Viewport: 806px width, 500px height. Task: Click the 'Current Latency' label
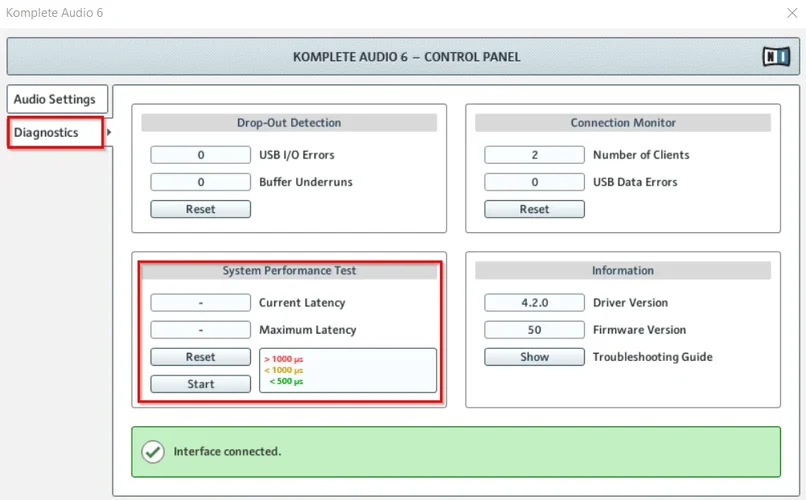[302, 303]
